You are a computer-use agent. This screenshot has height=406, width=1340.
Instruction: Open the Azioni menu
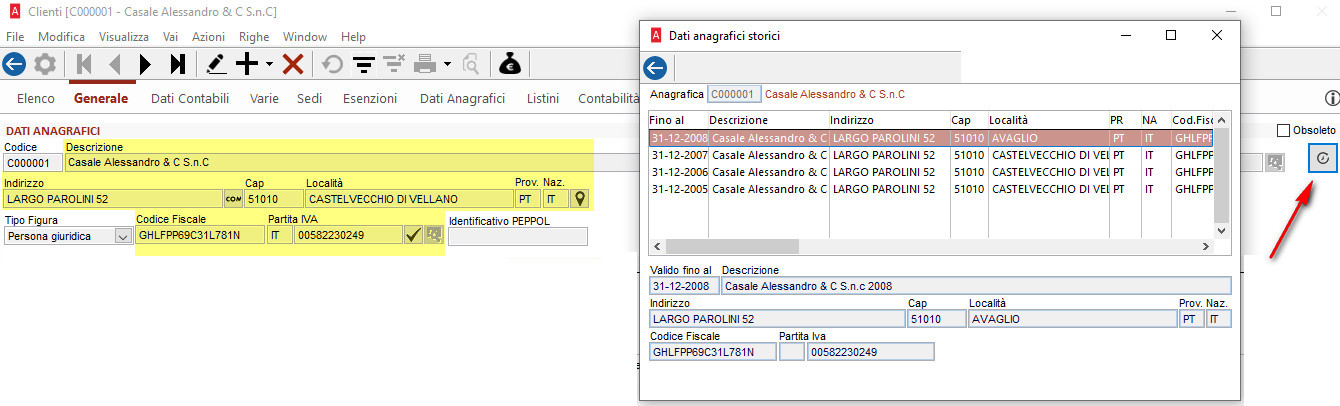(208, 36)
